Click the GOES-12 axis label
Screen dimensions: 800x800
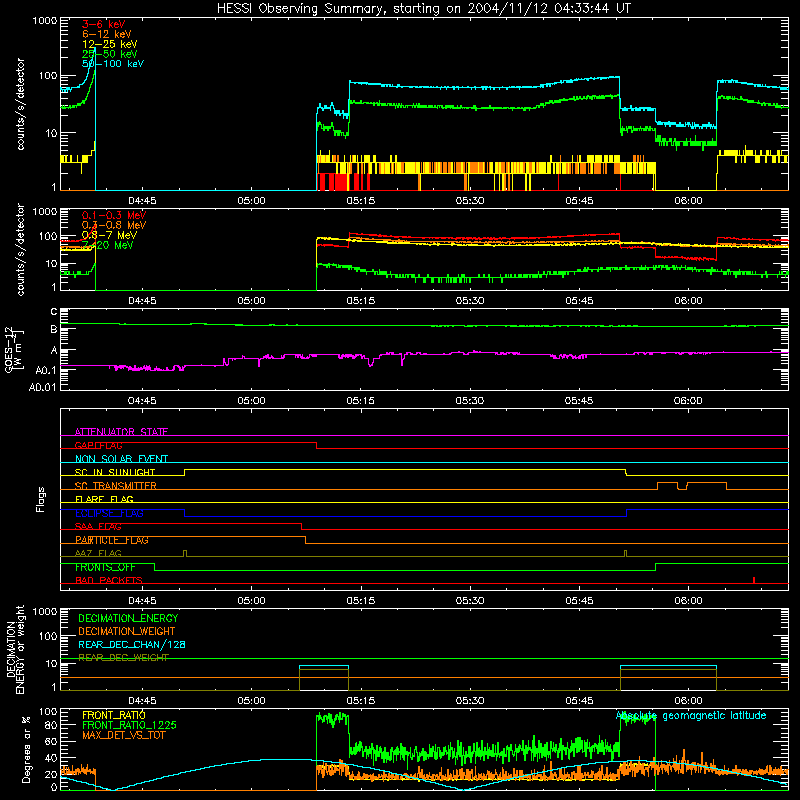[14, 349]
